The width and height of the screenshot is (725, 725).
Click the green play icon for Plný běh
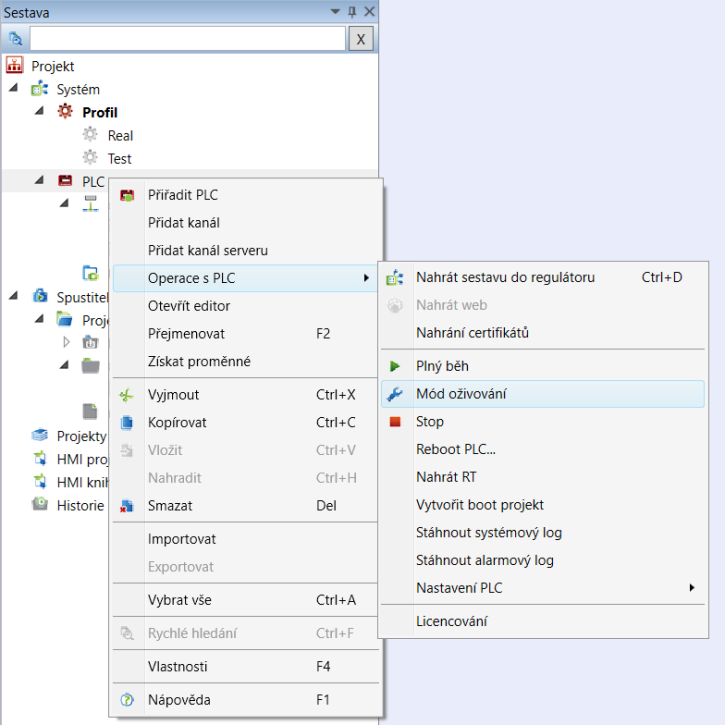click(x=394, y=366)
